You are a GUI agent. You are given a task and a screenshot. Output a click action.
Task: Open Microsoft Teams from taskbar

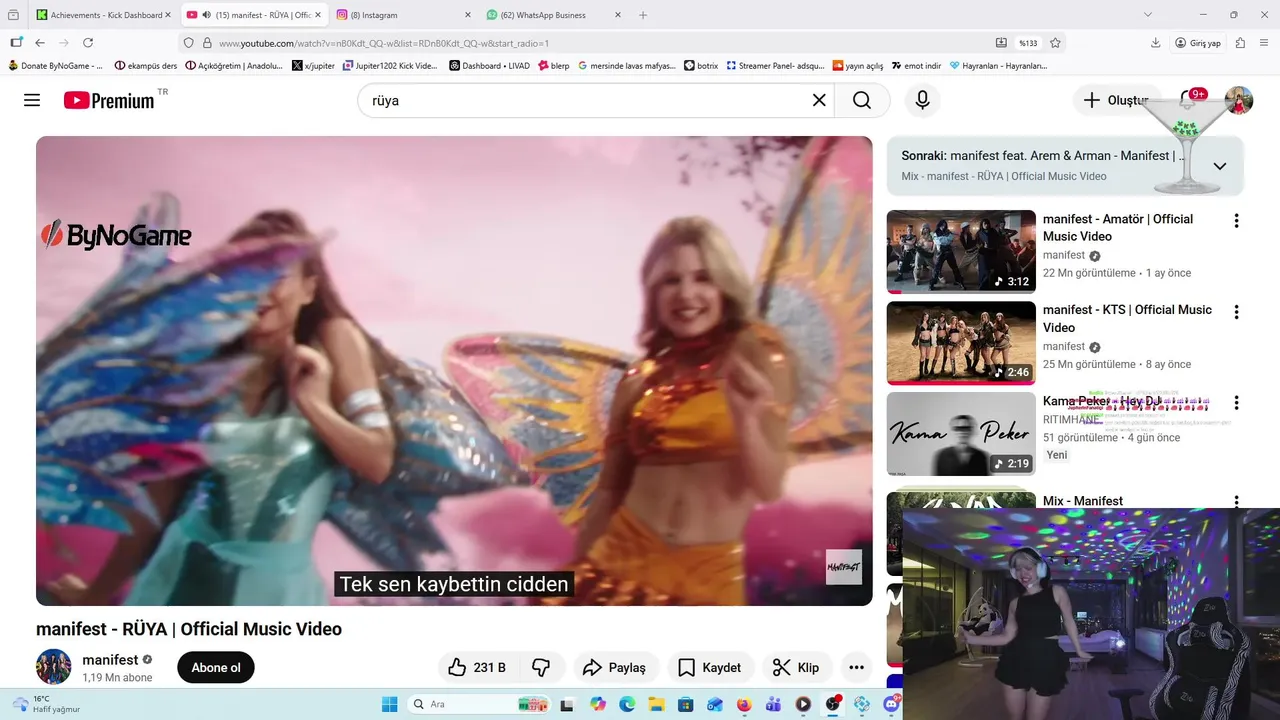point(773,704)
